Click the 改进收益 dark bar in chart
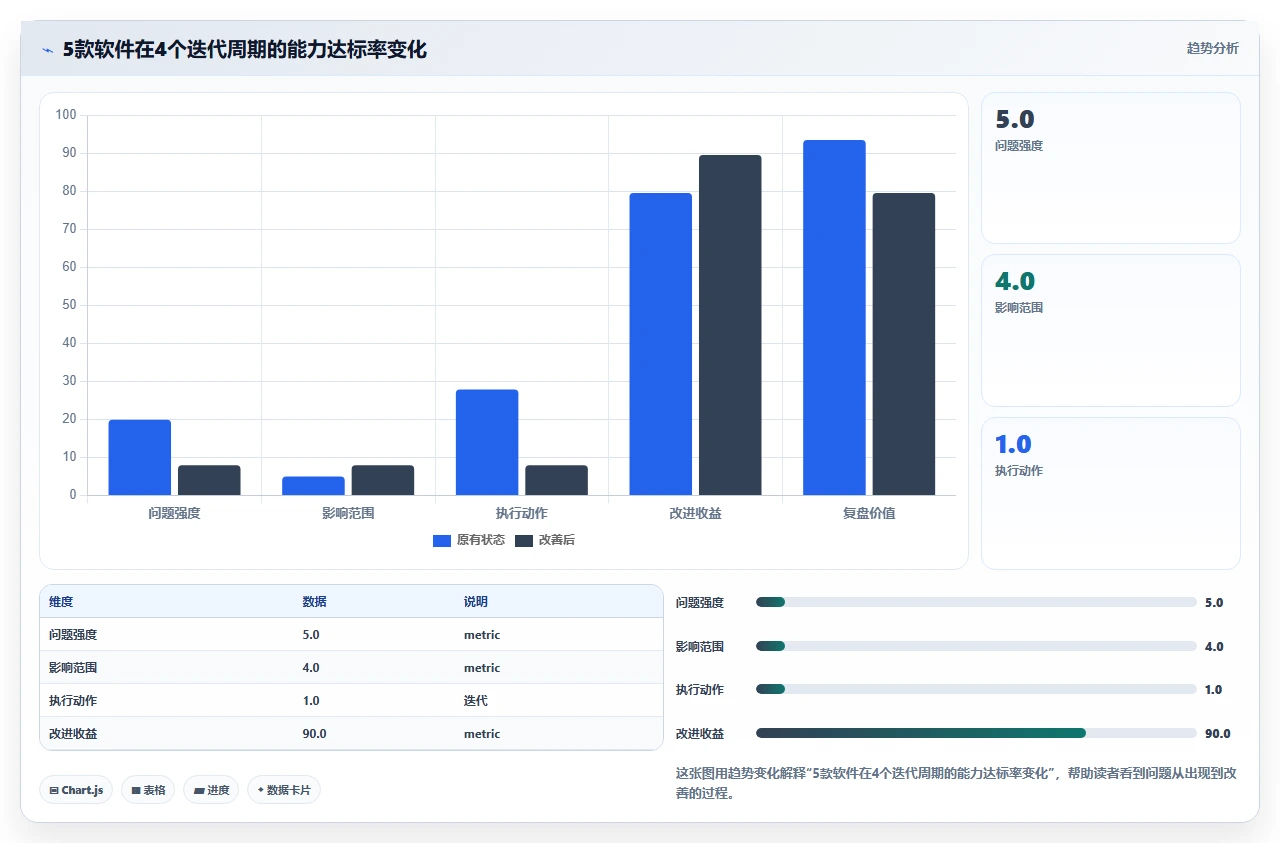 click(730, 325)
